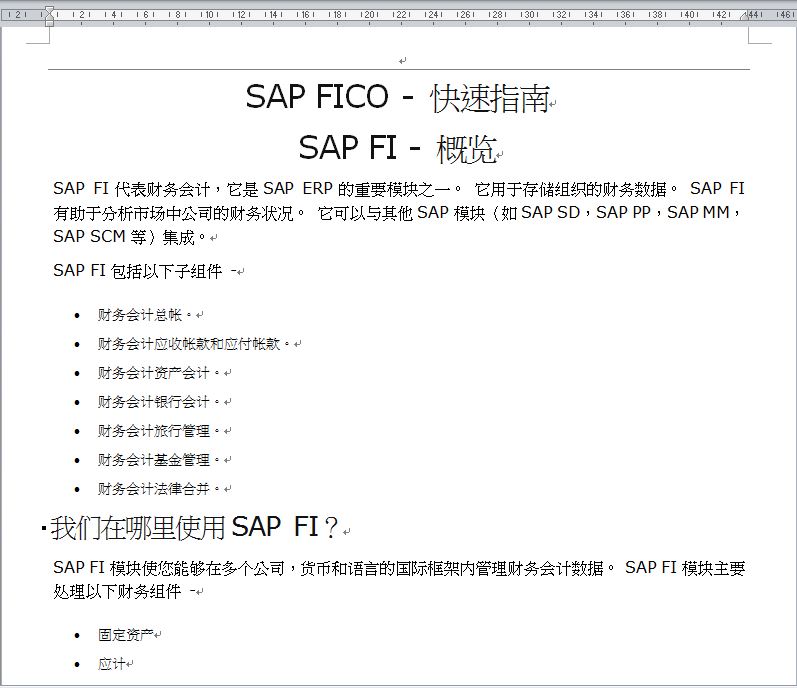This screenshot has width=797, height=688.
Task: Click paragraph starting 'SAP FI 模块使您能够'
Action: [398, 579]
